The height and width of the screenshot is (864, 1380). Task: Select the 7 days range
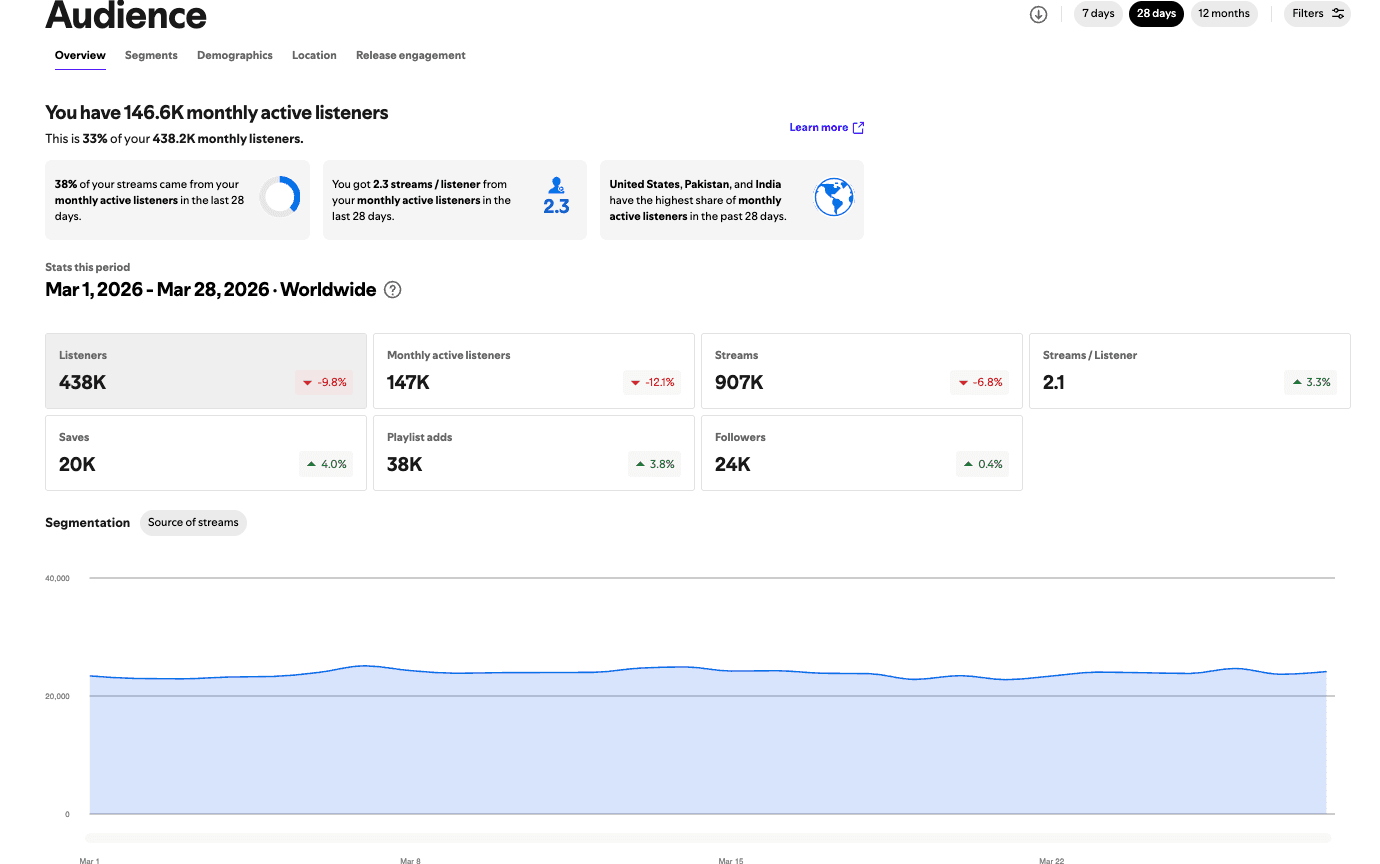(1098, 14)
